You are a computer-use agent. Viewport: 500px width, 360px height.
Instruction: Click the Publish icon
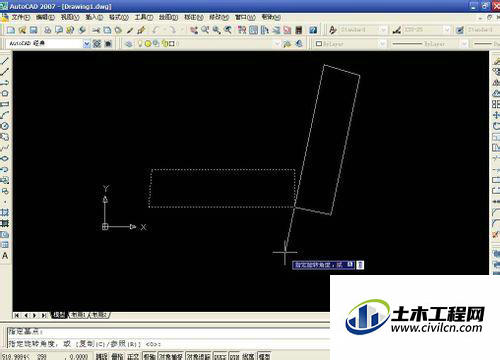(70, 30)
